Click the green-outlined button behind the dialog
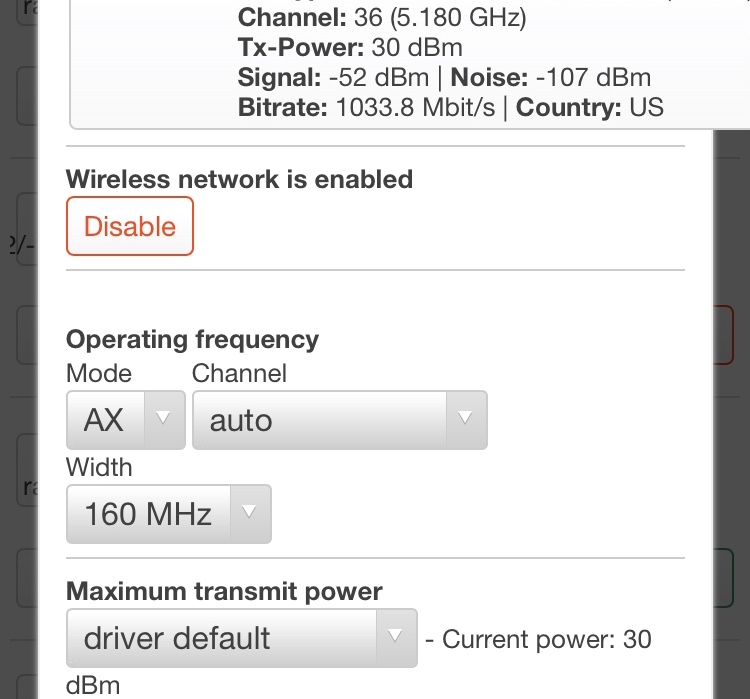The image size is (750, 699). pos(723,578)
